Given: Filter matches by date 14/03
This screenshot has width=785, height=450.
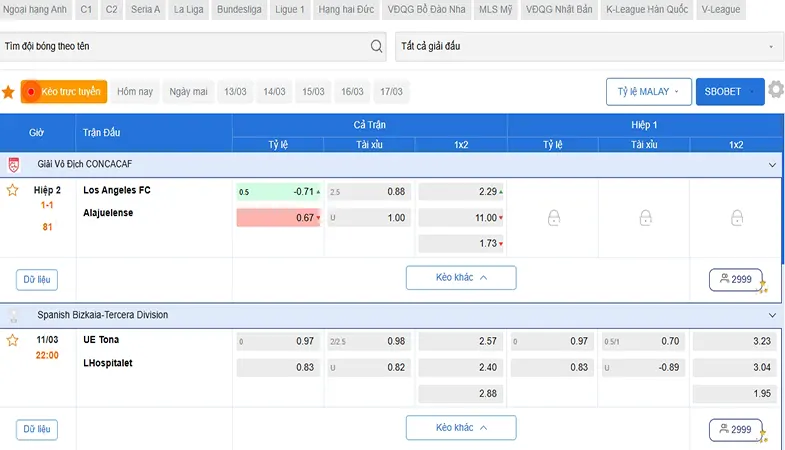Looking at the screenshot, I should click(x=274, y=92).
